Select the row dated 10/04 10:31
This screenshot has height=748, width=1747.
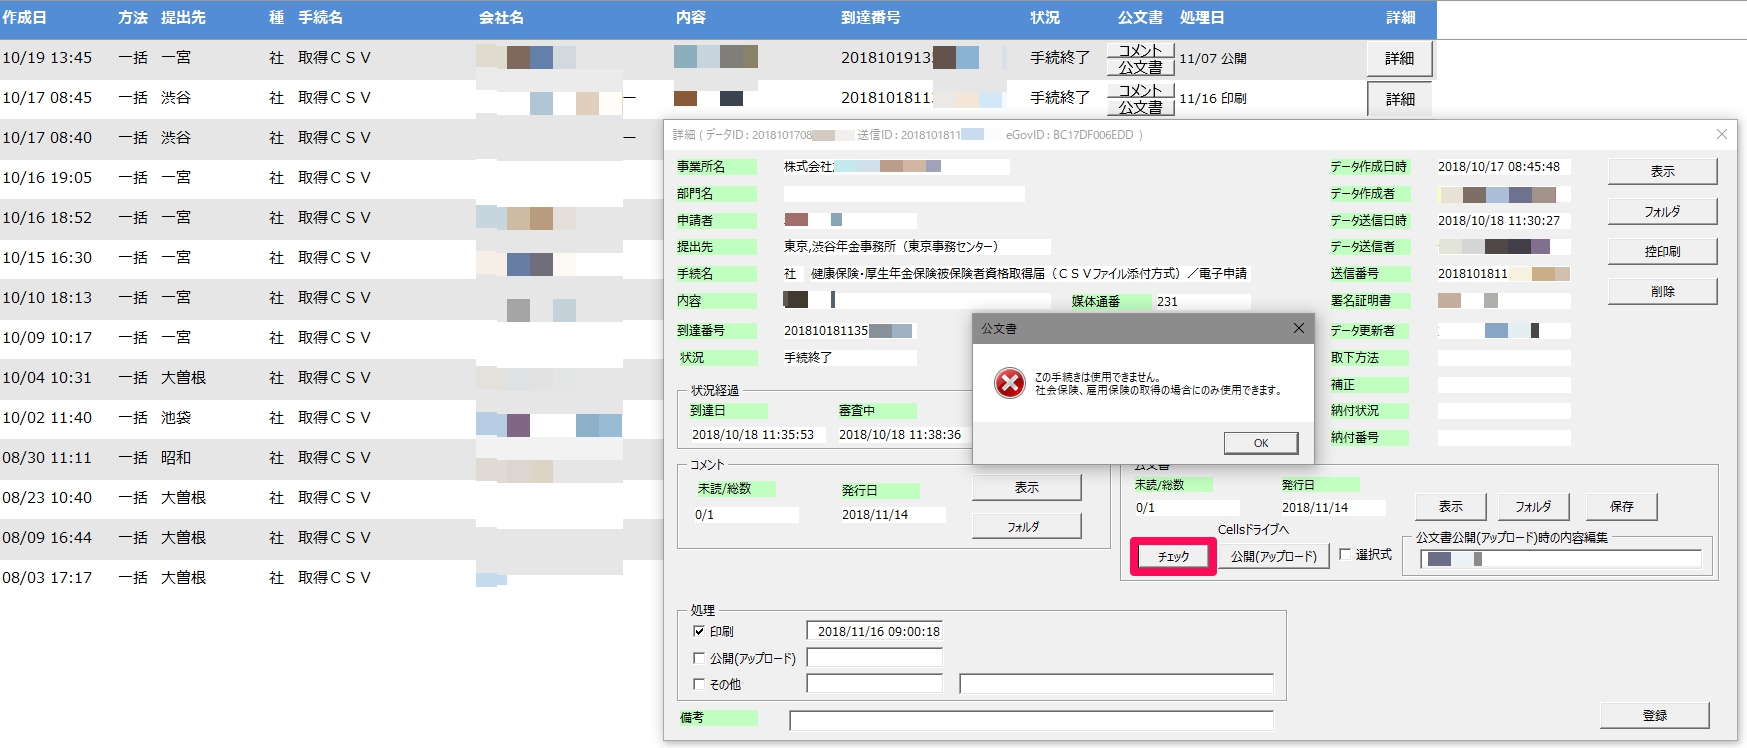[330, 378]
